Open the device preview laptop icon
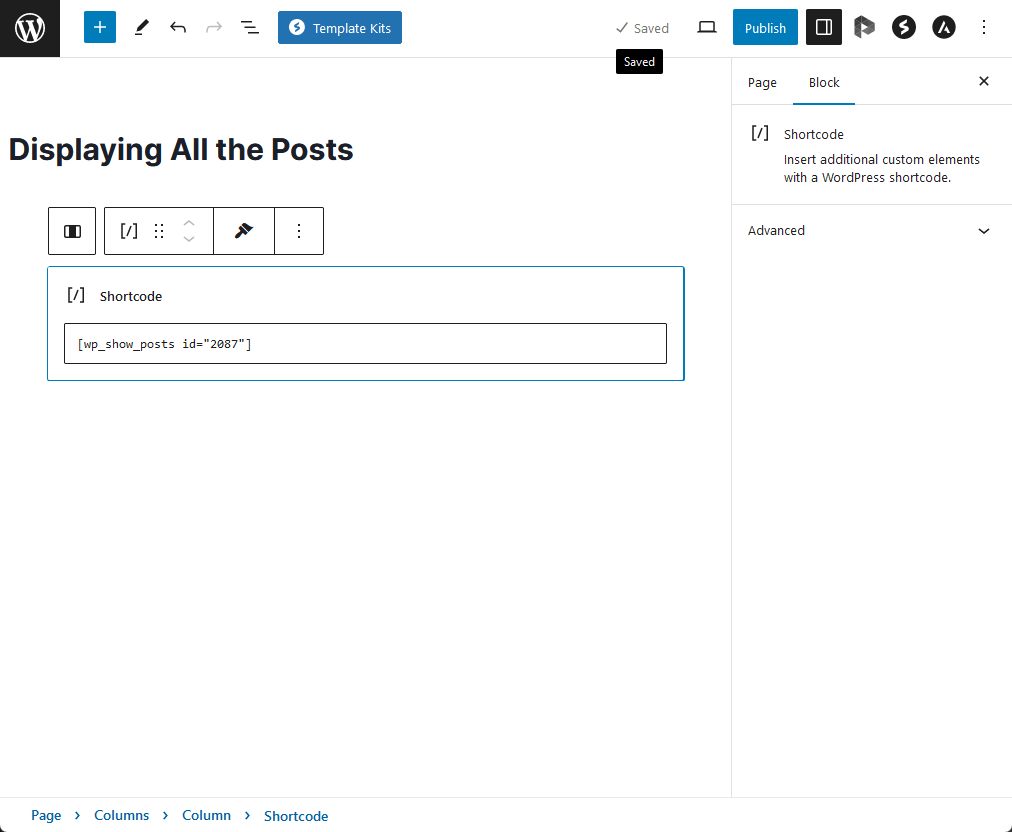Screen dimensions: 1012x832 tap(707, 27)
